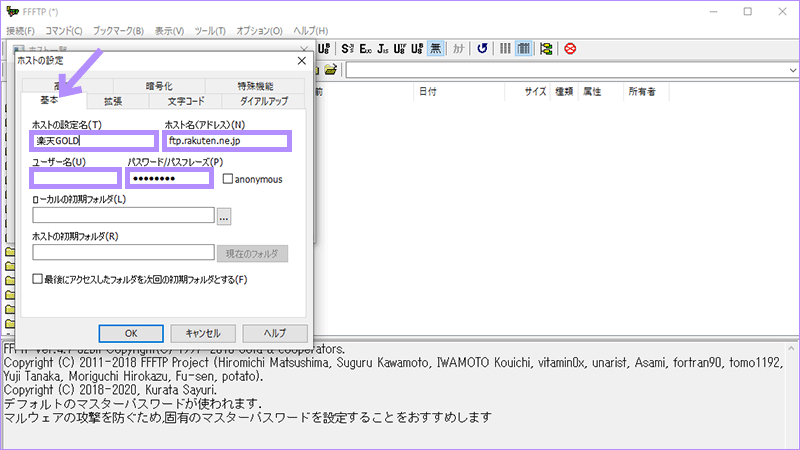Select JIS host kanji code icon

[383, 48]
